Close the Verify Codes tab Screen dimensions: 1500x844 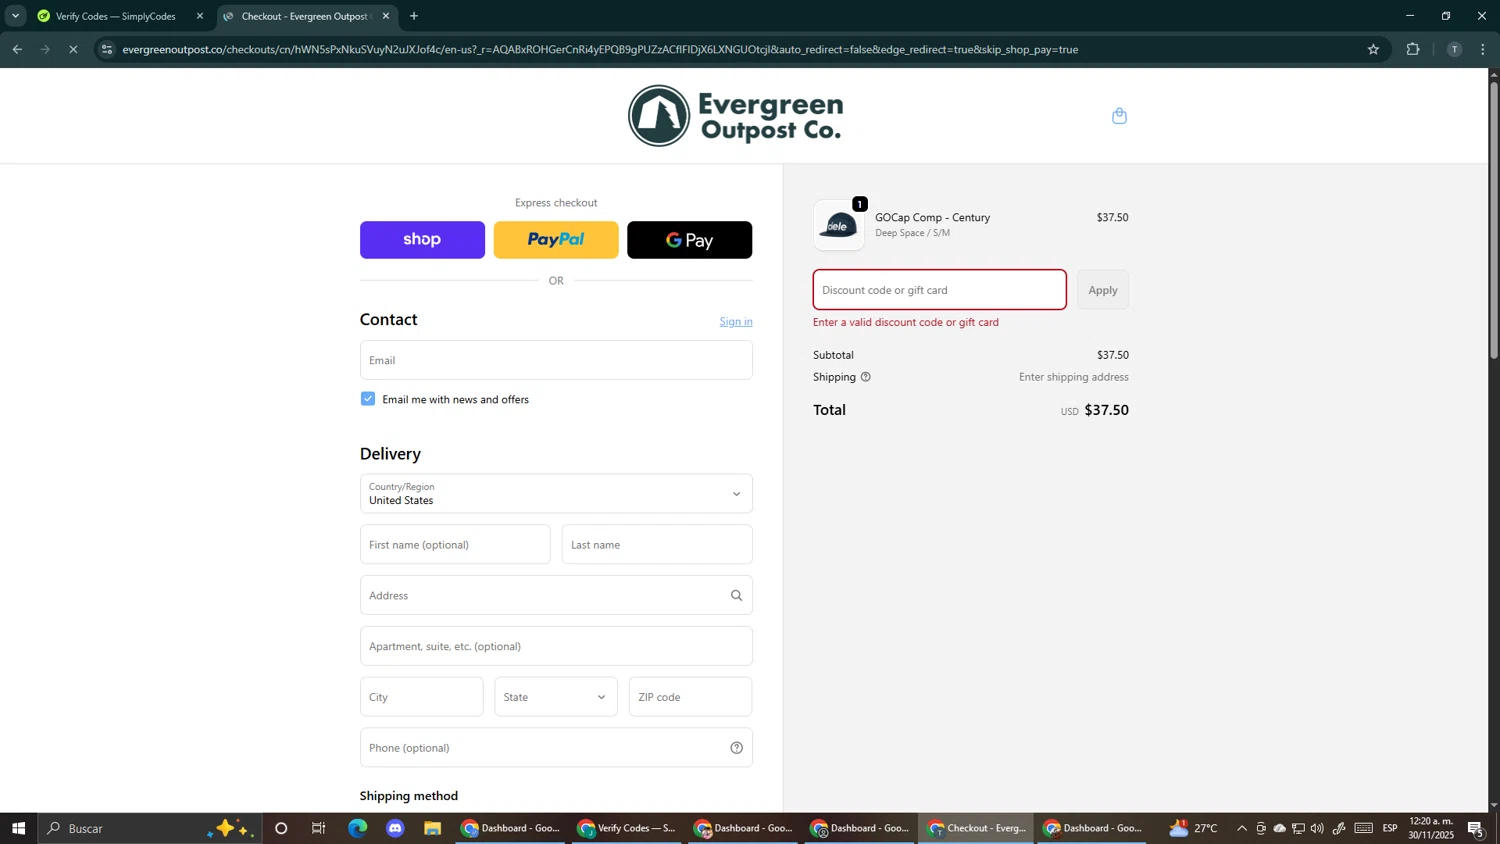coord(200,16)
